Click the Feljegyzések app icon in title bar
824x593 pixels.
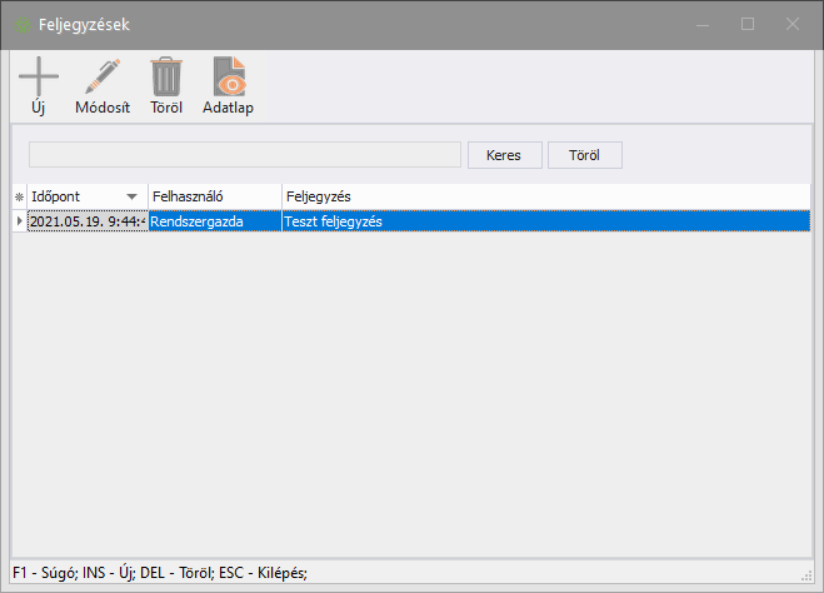click(22, 24)
